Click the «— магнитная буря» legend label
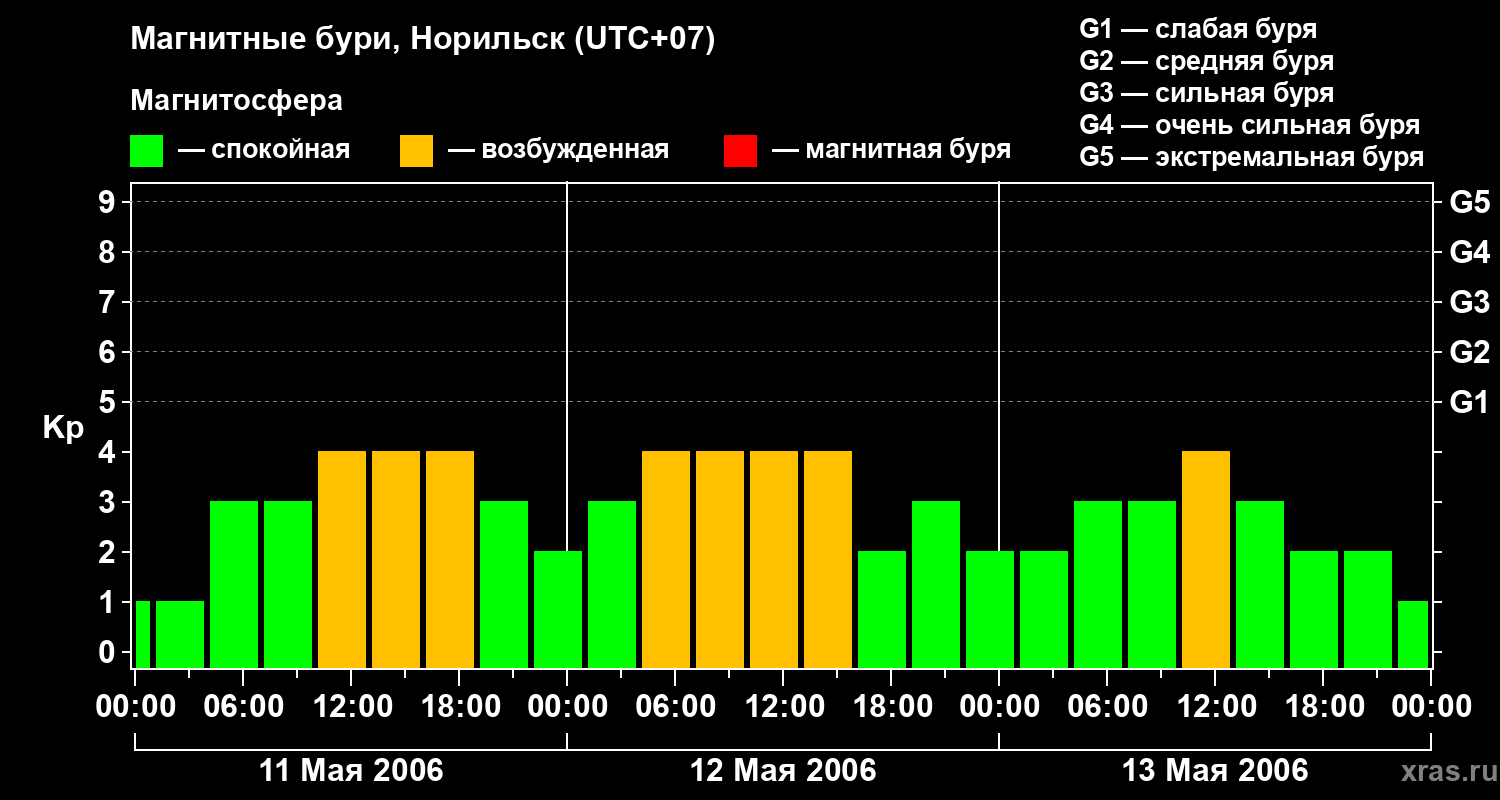The image size is (1500, 800). pyautogui.click(x=891, y=151)
